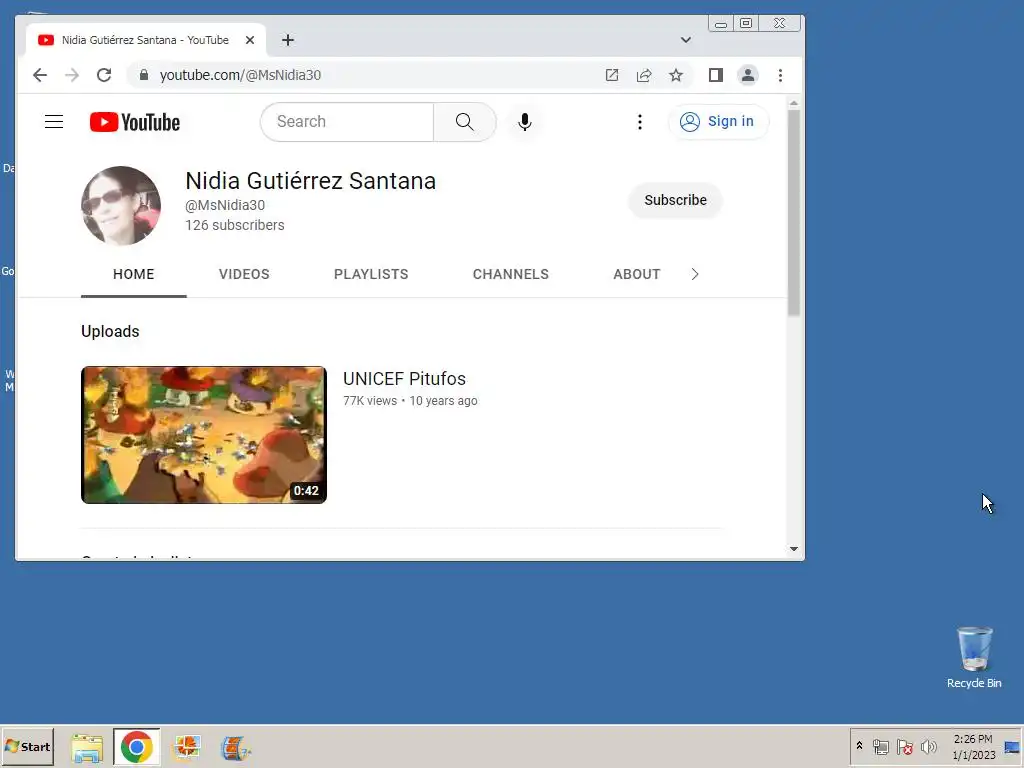Open the Chrome three-dot customize menu
Image resolution: width=1024 pixels, height=768 pixels.
[780, 75]
